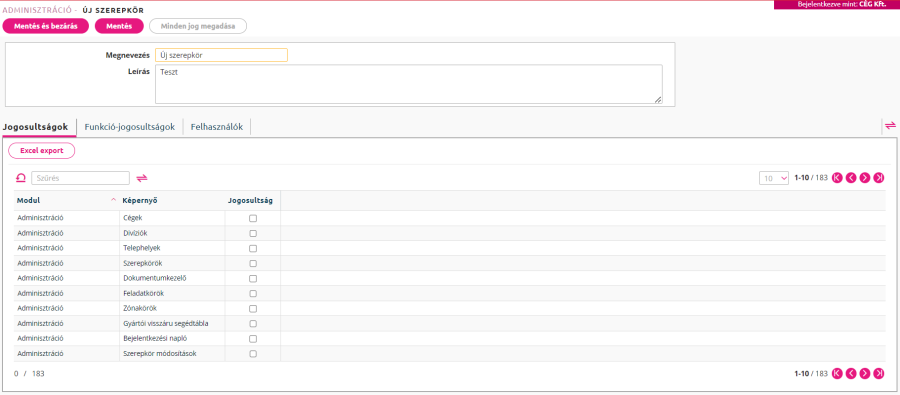Switch to the Funkció-jogosultságok tab
900x395 pixels.
pos(130,127)
